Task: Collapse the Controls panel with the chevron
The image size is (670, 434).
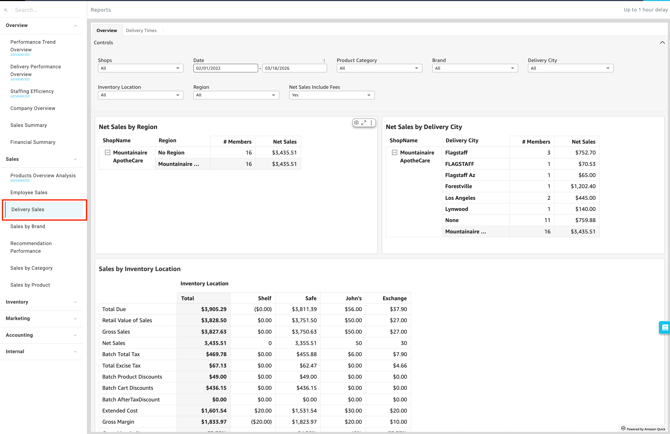Action: coord(661,43)
